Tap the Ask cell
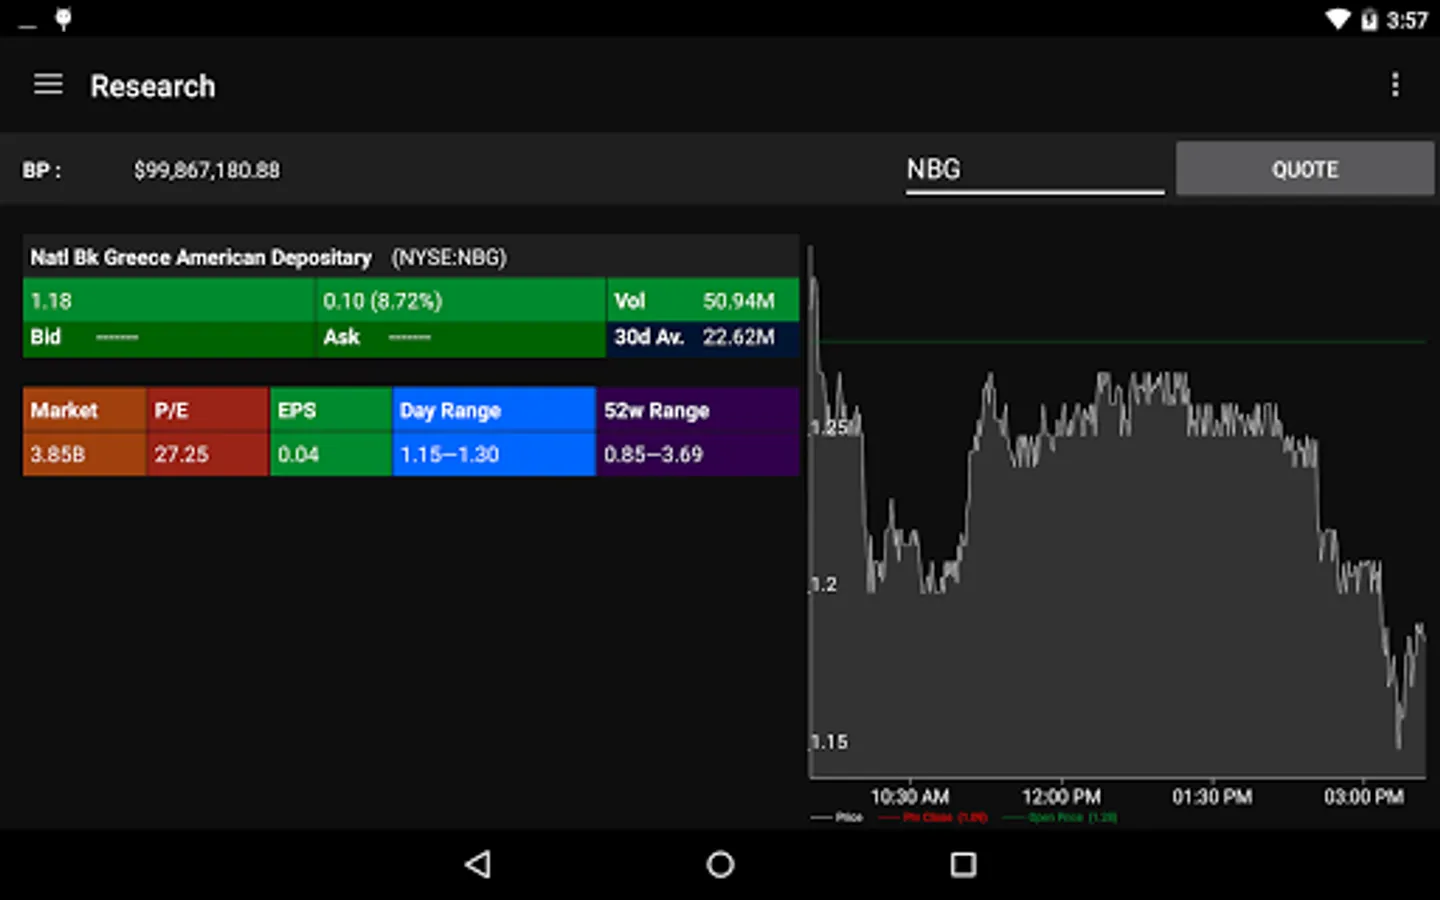 461,338
